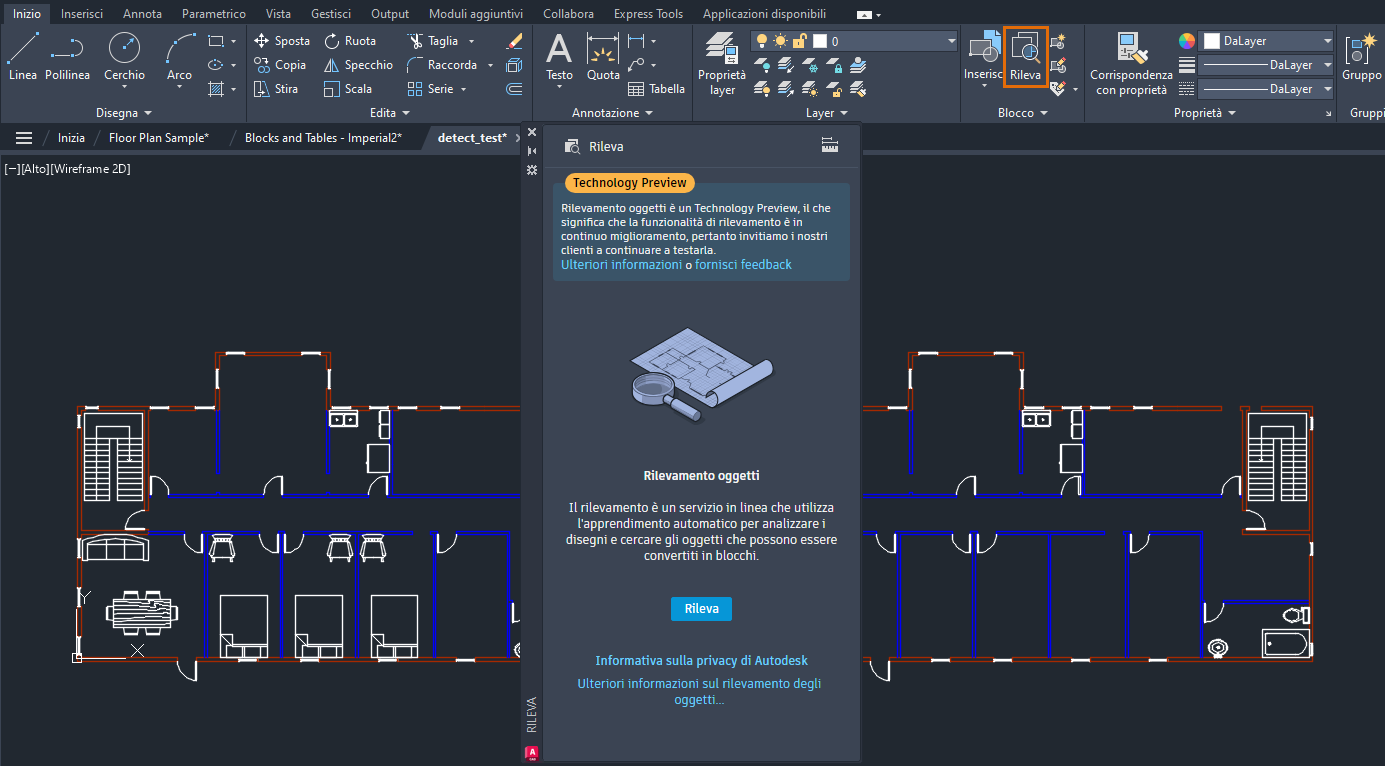Open Proprietà layer manager
Image resolution: width=1385 pixels, height=766 pixels.
(x=722, y=62)
